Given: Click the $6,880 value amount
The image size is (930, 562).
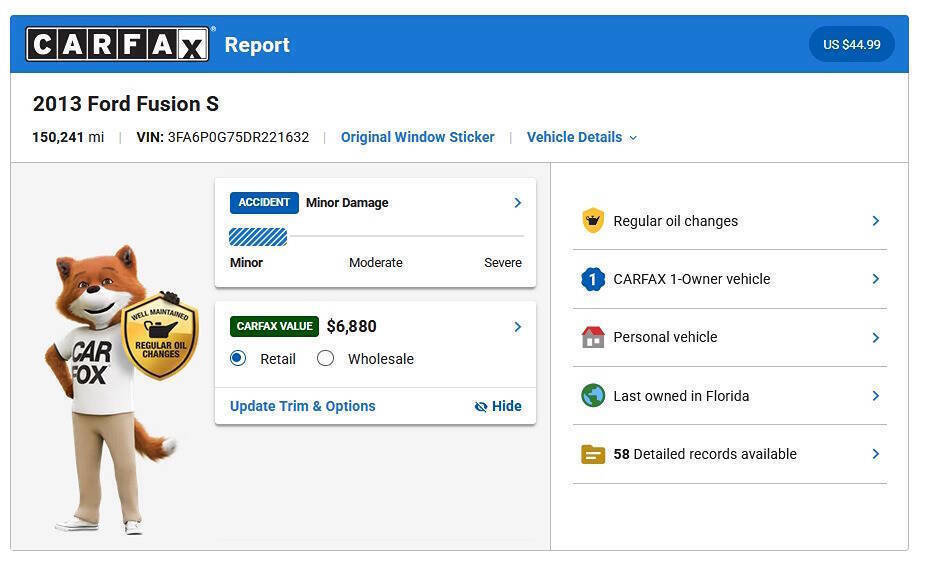Looking at the screenshot, I should coord(351,326).
